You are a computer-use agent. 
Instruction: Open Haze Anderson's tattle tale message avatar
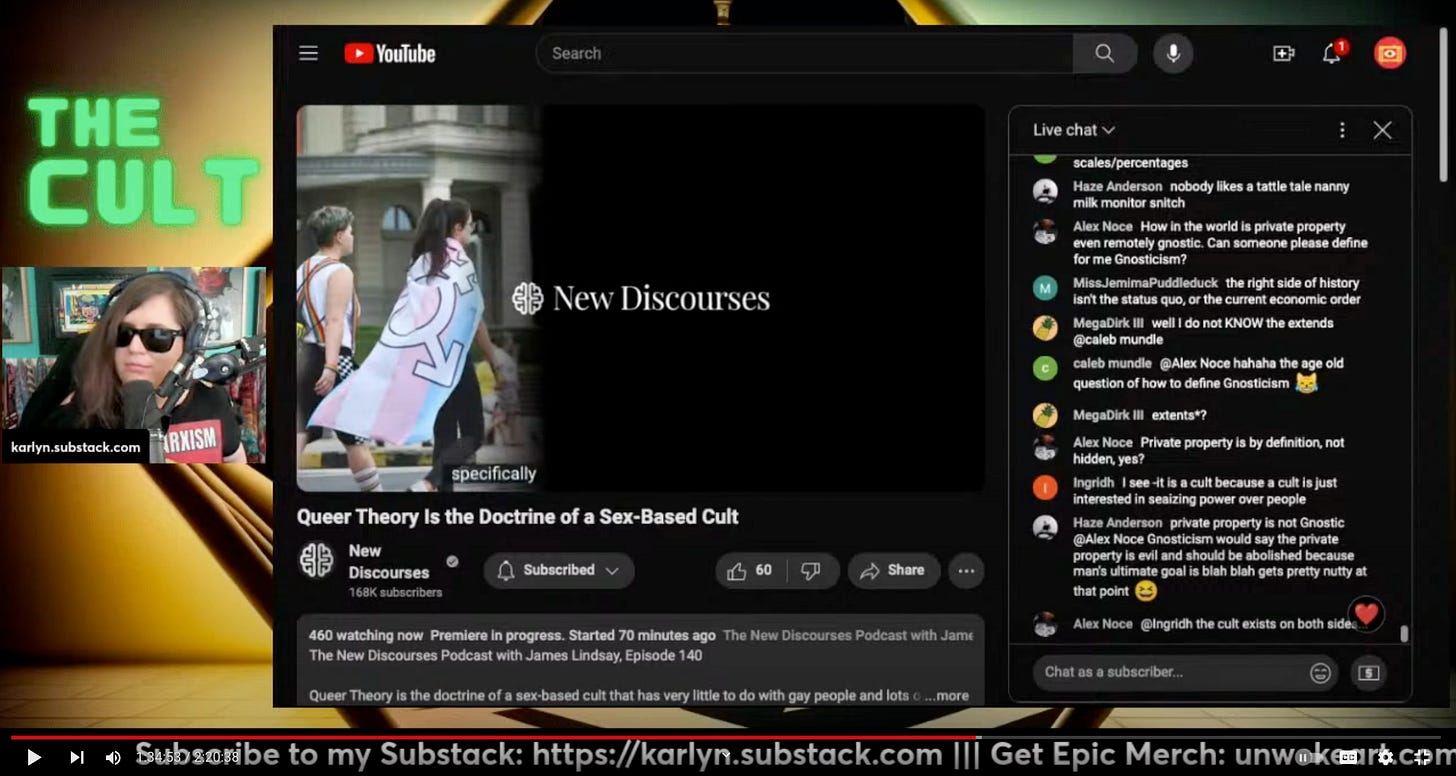point(1045,192)
